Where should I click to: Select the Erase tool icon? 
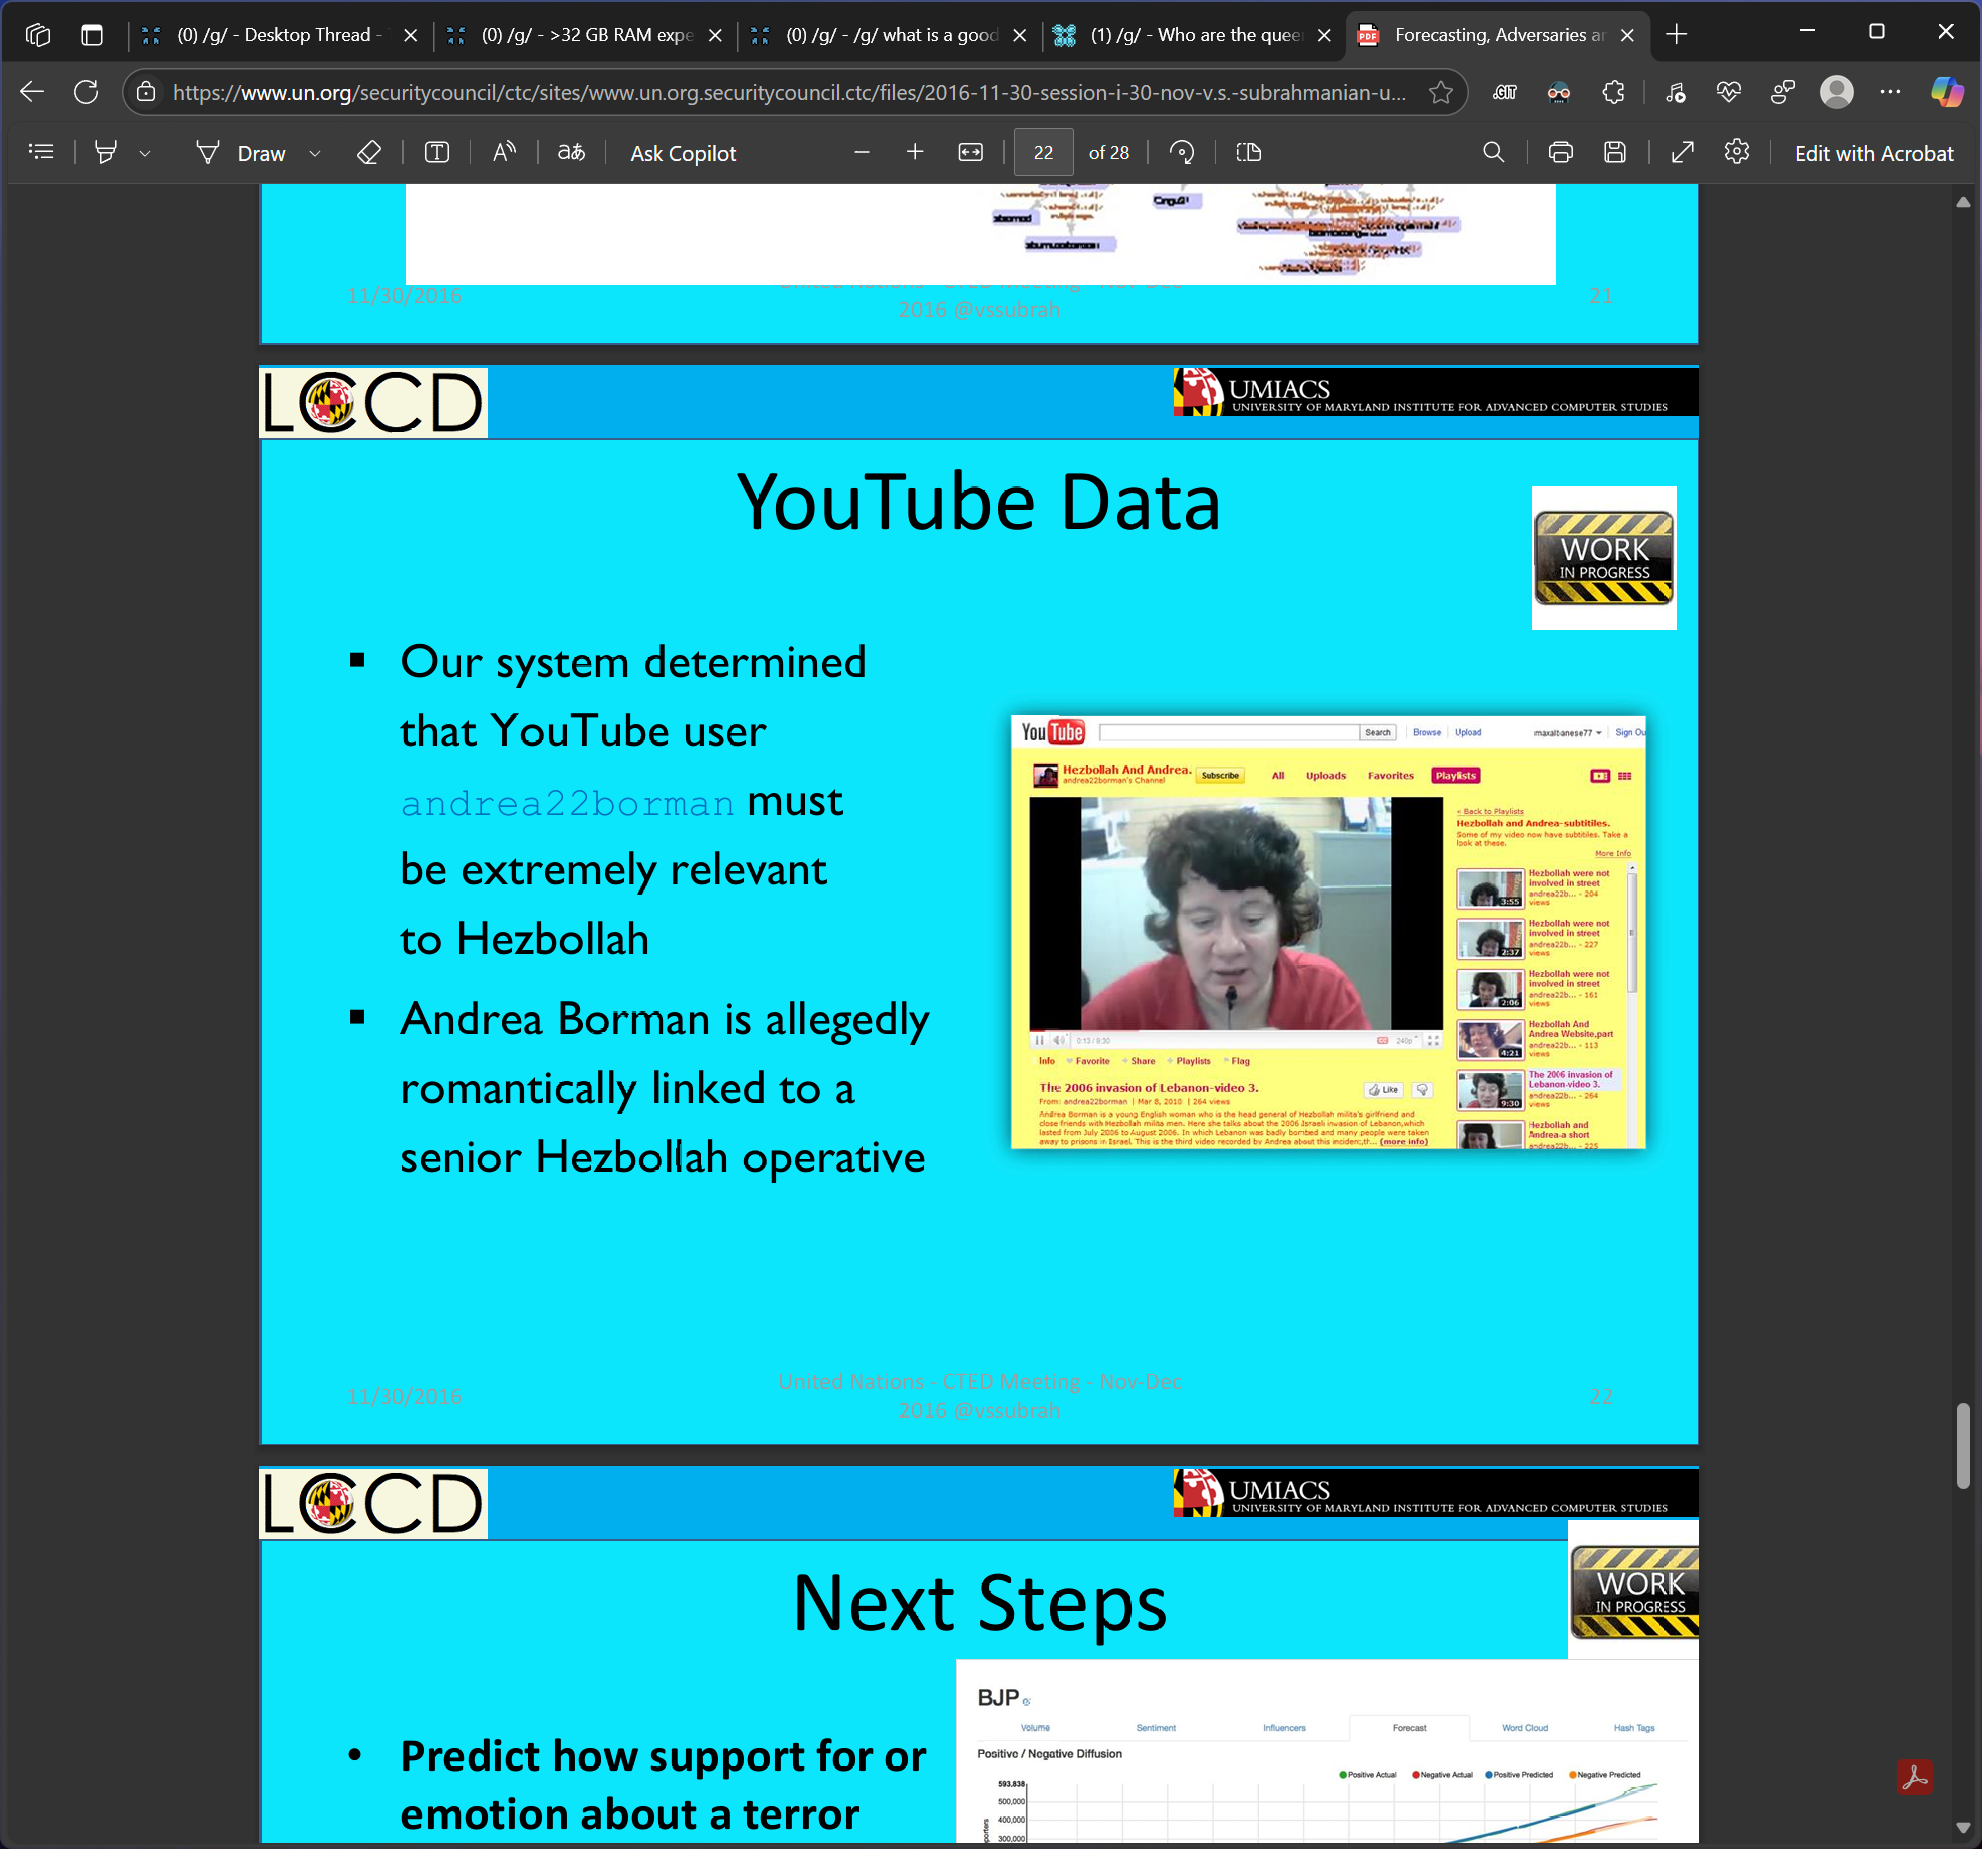click(x=369, y=152)
